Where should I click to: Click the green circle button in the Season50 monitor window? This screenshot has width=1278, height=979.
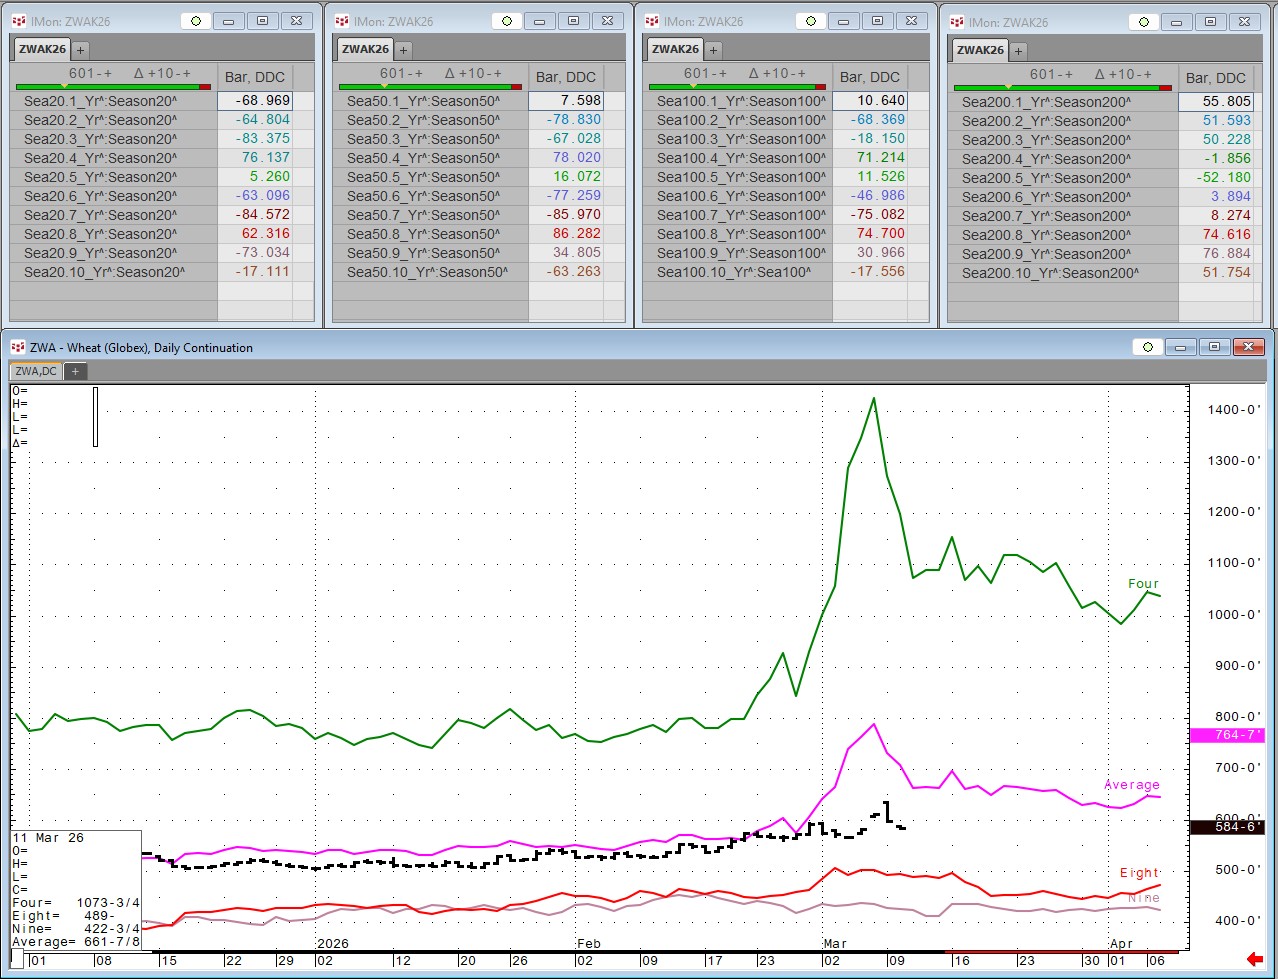click(x=507, y=21)
